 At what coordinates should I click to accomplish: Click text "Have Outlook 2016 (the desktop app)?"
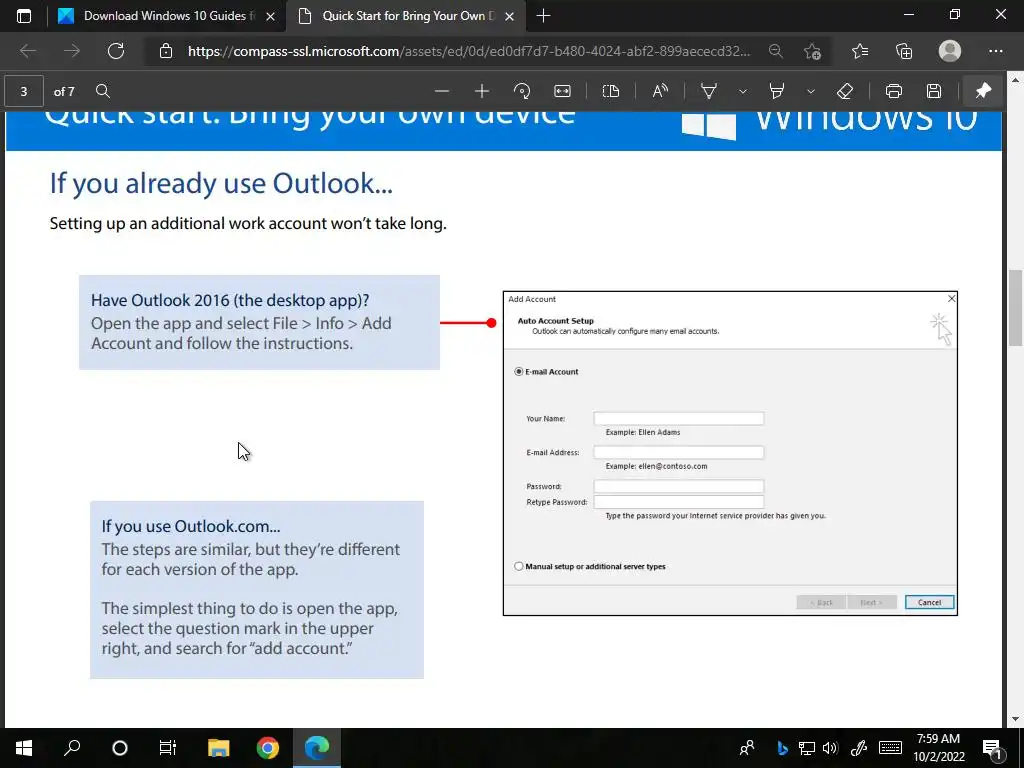pyautogui.click(x=230, y=300)
